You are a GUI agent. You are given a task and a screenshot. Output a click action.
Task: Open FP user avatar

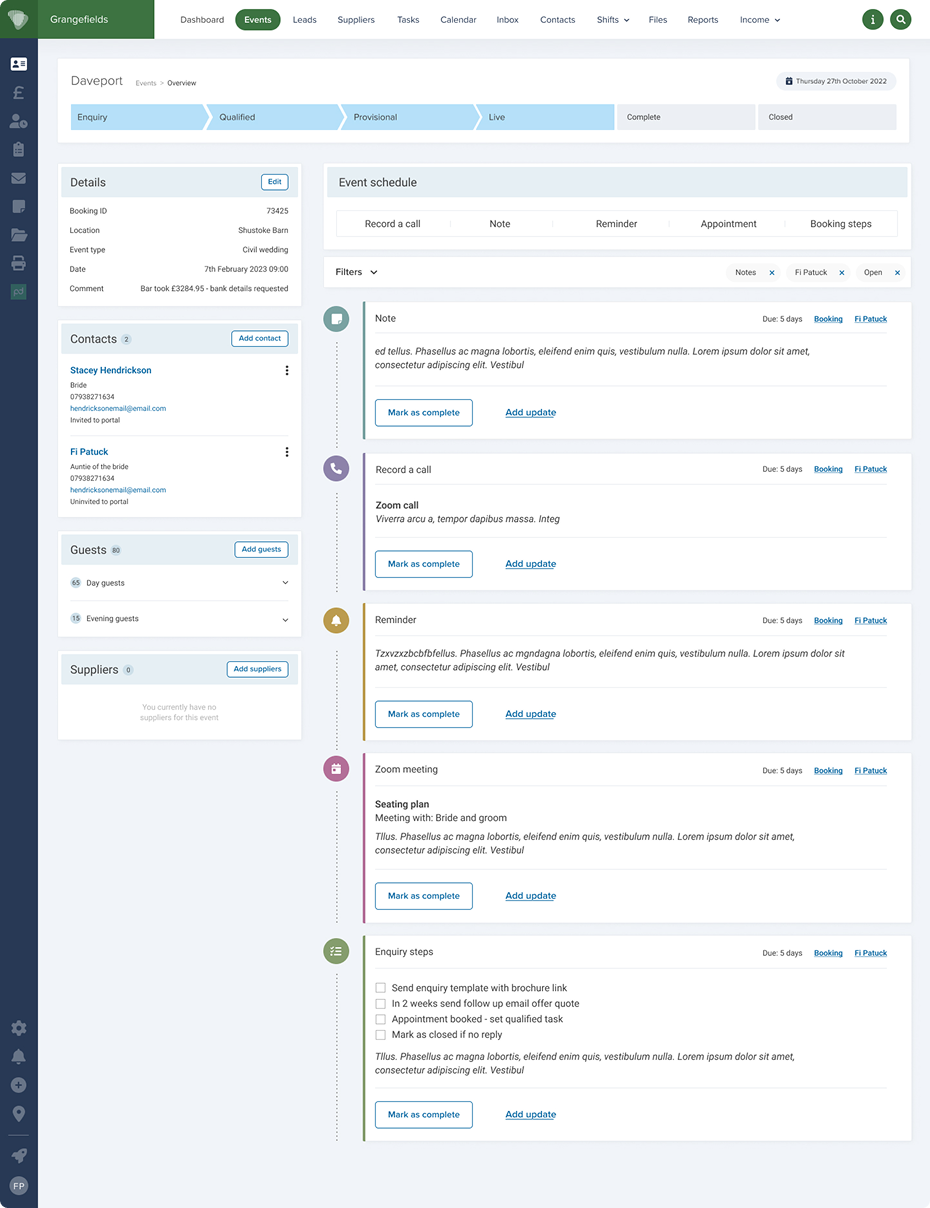(x=18, y=1186)
